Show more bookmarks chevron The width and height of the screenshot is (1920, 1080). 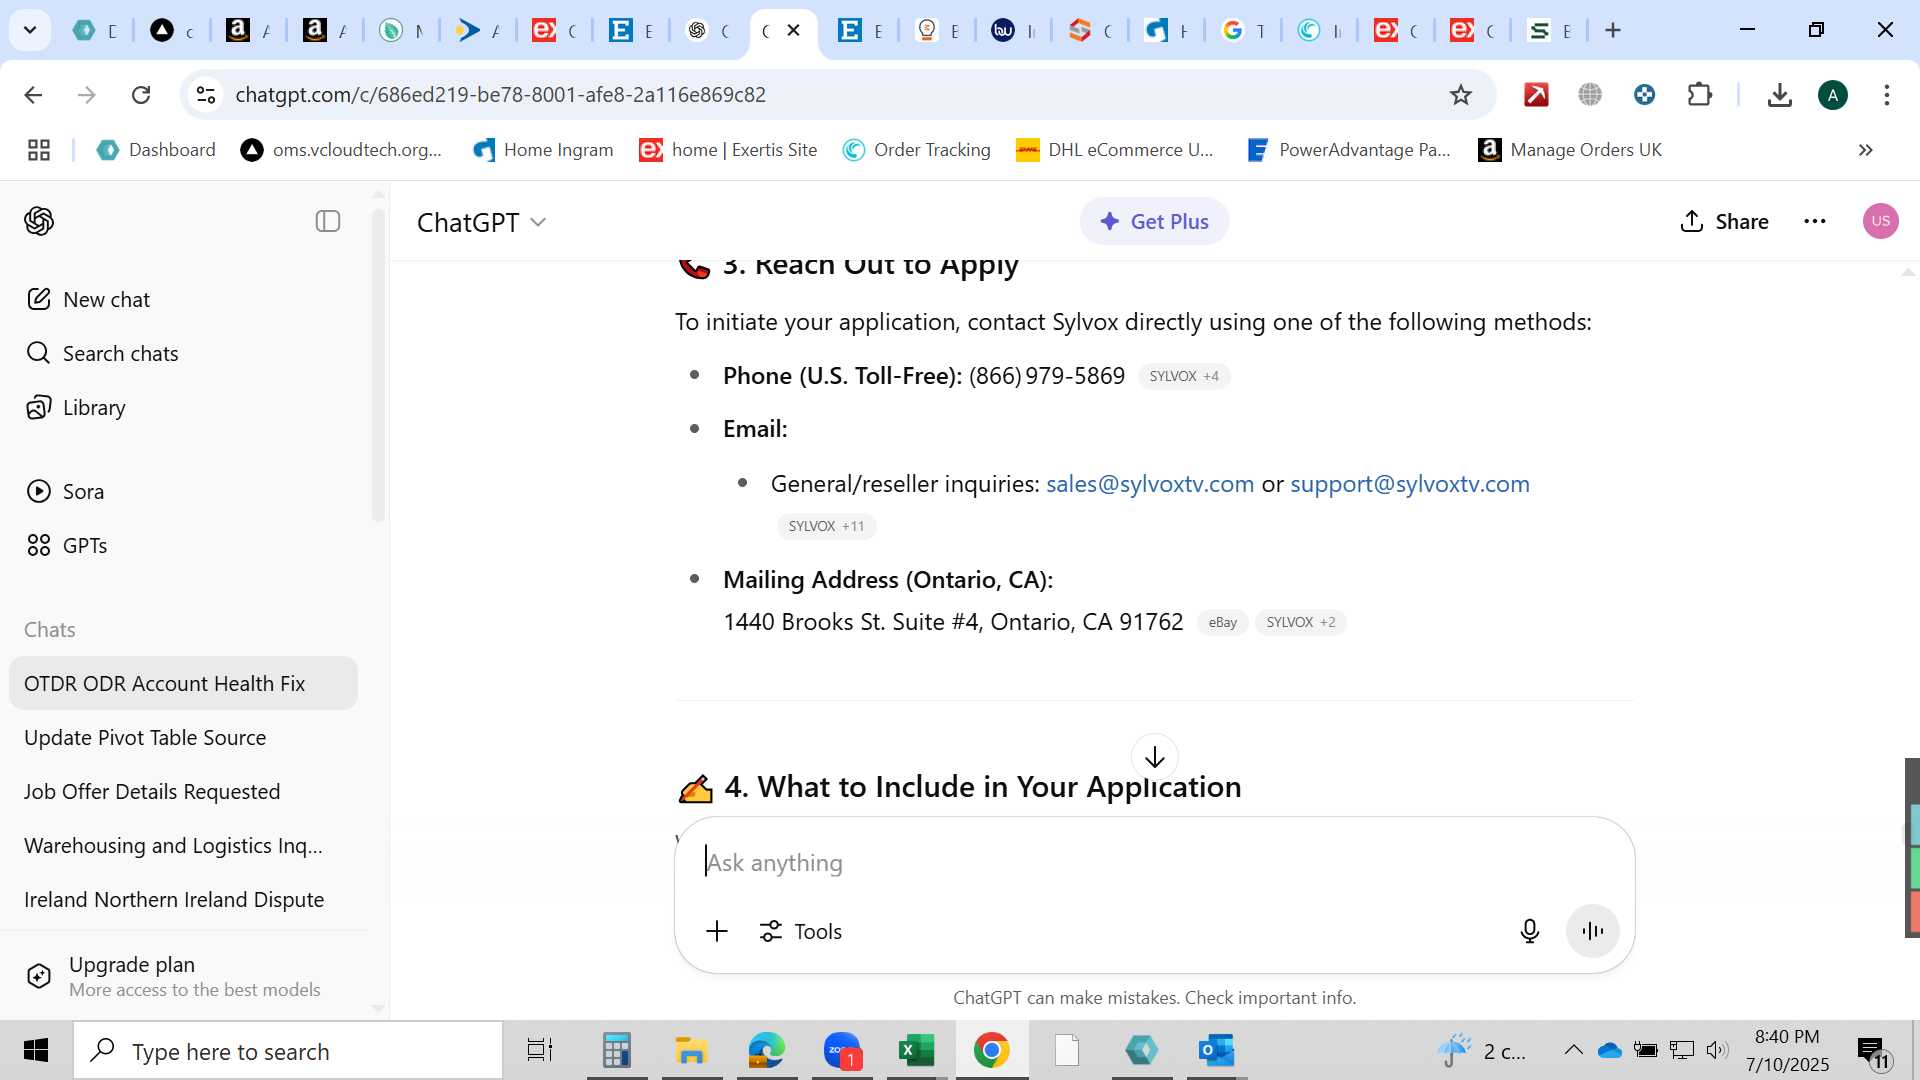[x=1865, y=150]
